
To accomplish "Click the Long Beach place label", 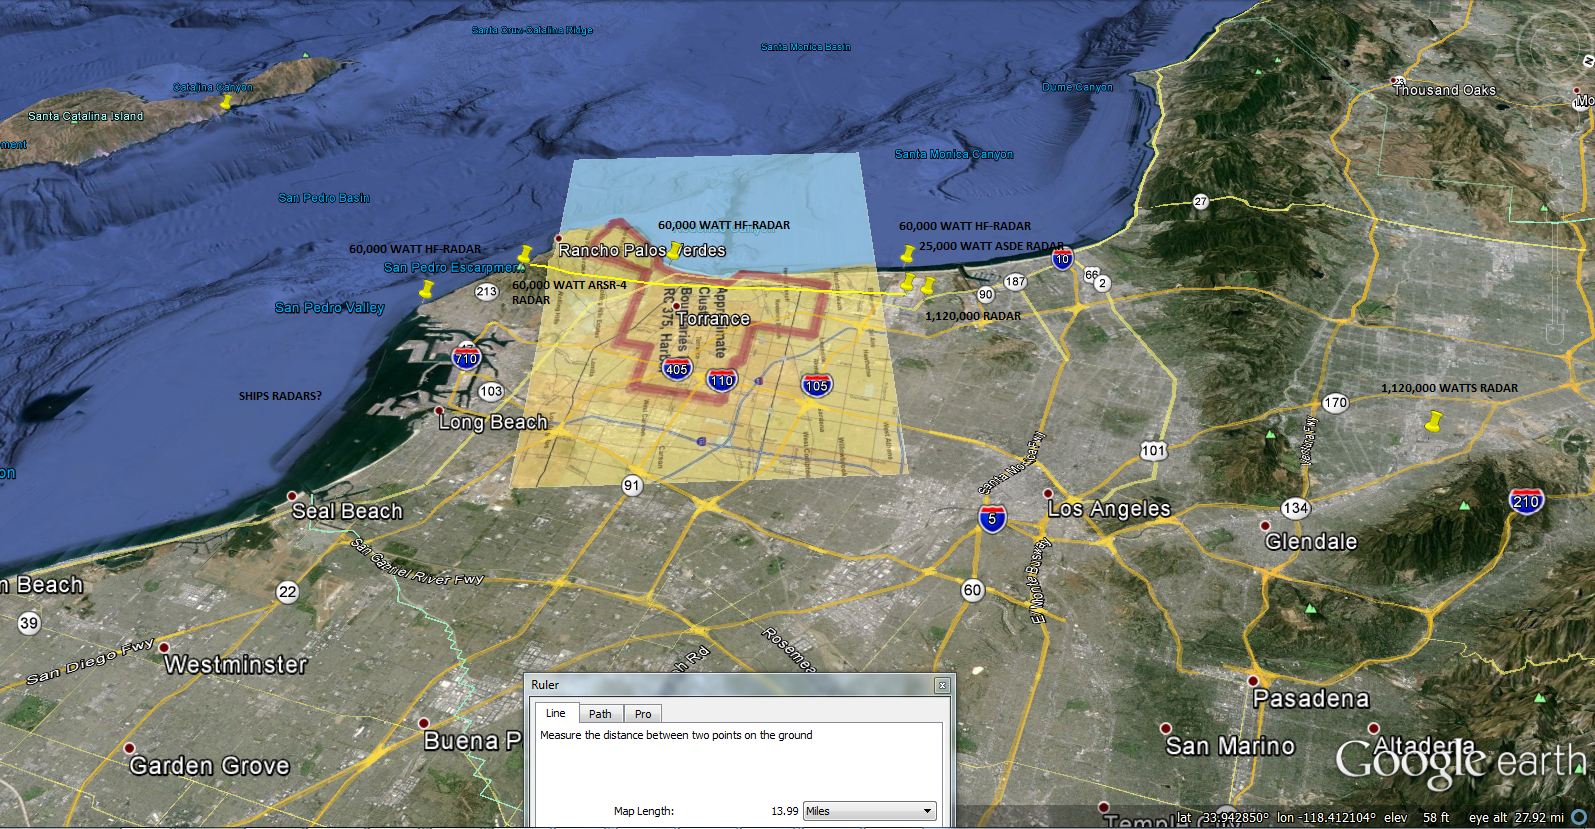I will pos(493,422).
